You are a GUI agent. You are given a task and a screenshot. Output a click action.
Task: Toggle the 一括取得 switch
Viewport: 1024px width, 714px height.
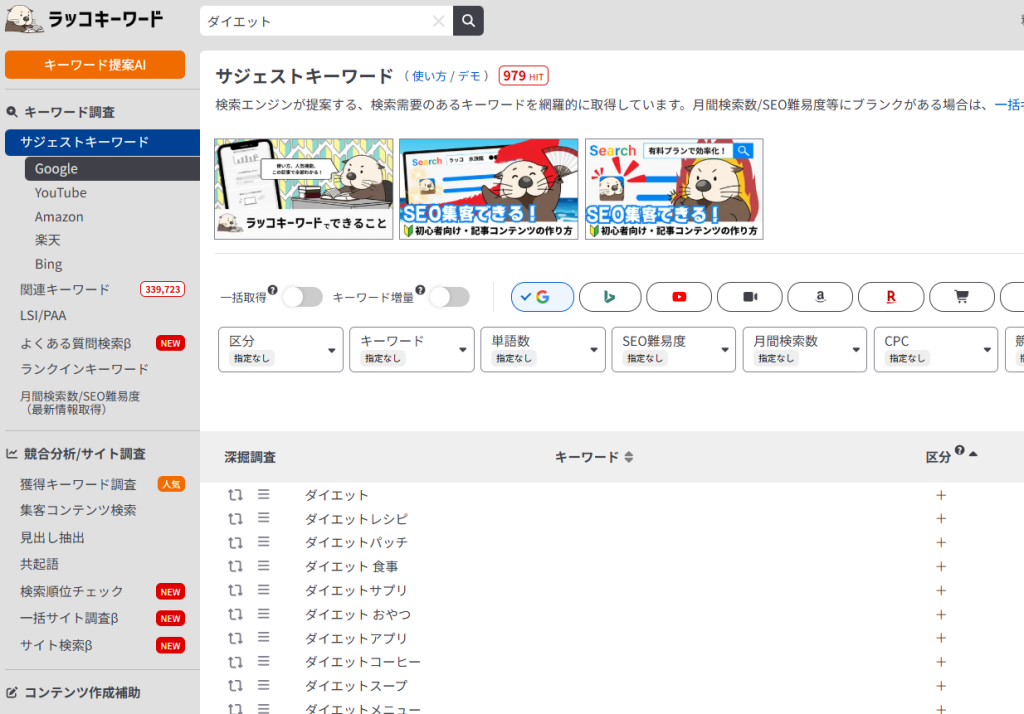[x=302, y=297]
